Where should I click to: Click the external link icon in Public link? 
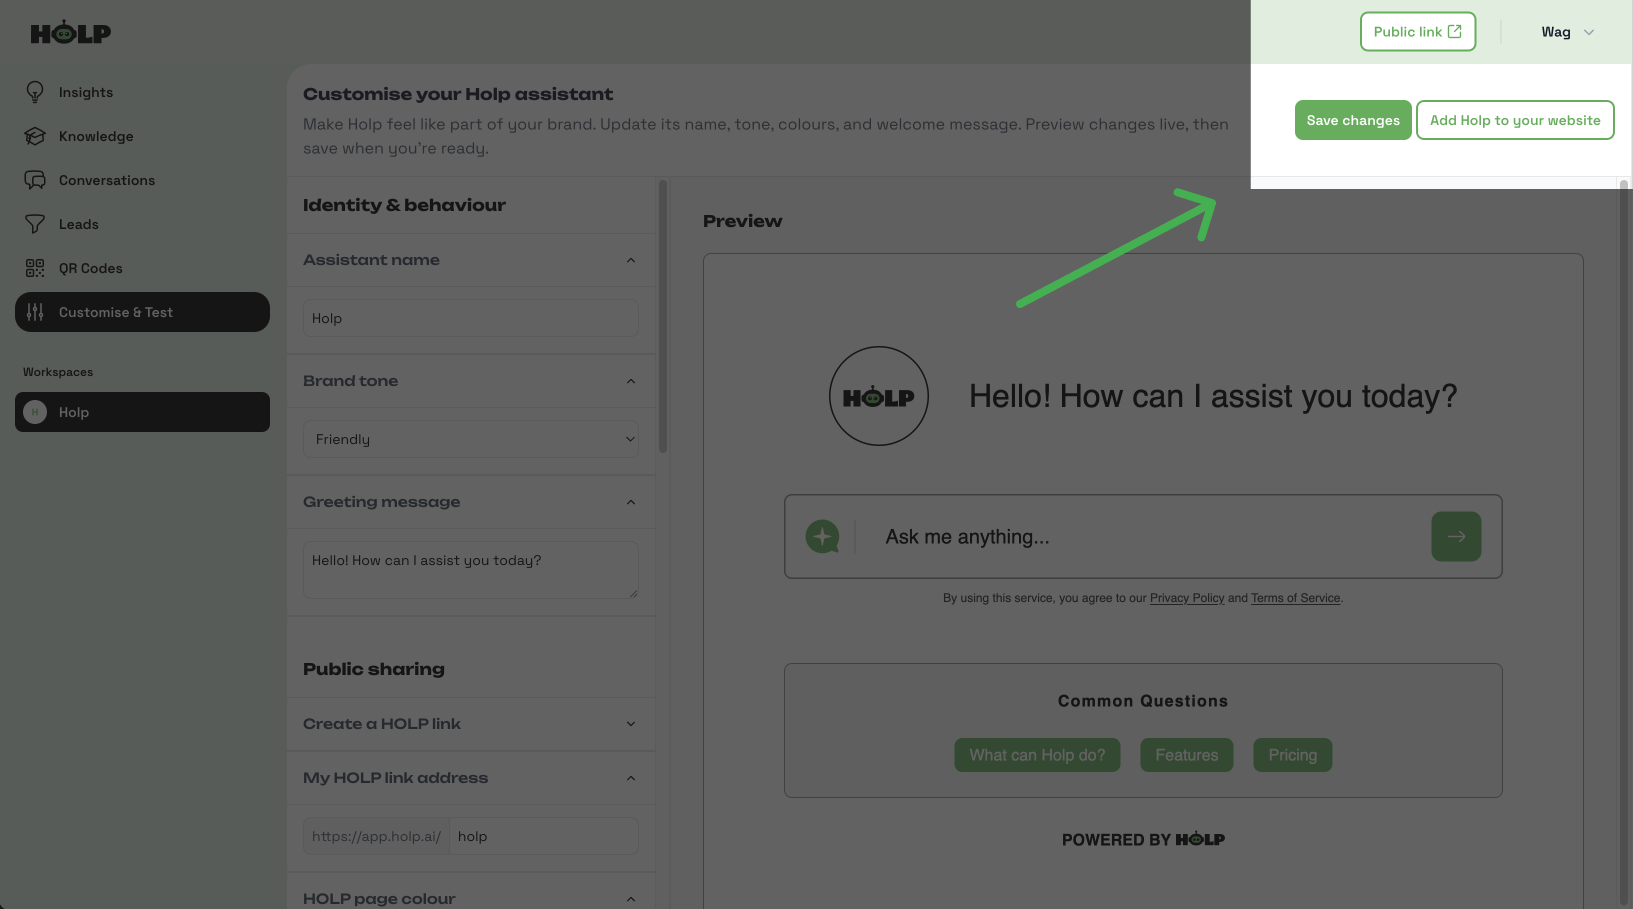click(x=1455, y=31)
